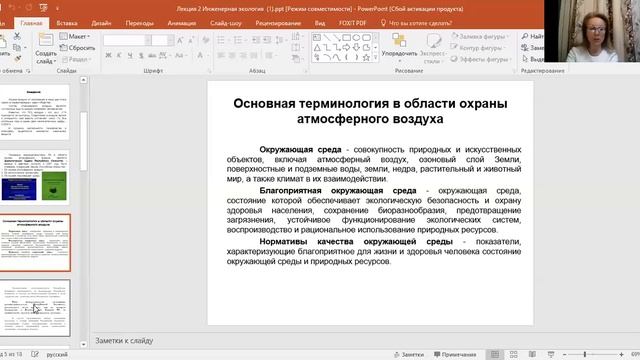Viewport: 640px width, 360px height.
Task: Toggle Underline (Ч) formatting
Action: click(x=130, y=56)
